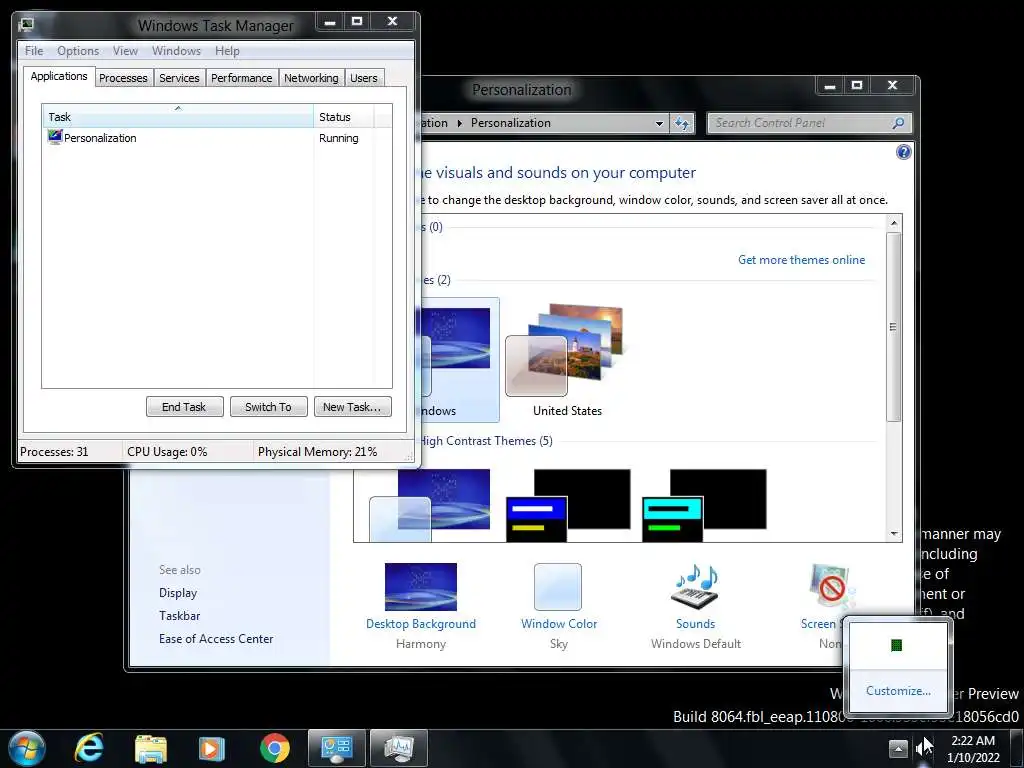
Task: Click the refresh button beside address bar
Action: [682, 123]
